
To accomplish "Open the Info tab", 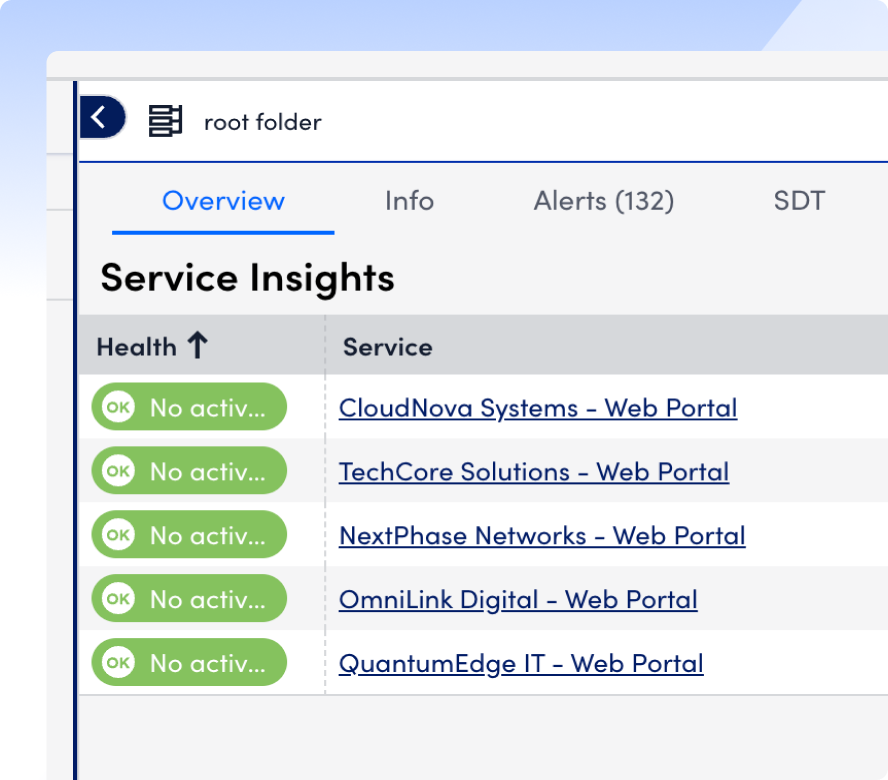I will pos(409,201).
